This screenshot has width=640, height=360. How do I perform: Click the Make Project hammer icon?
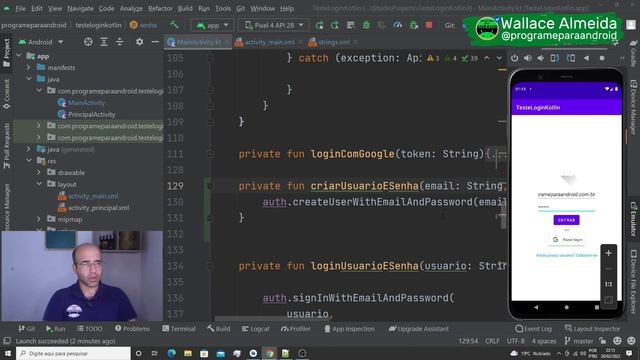point(174,25)
